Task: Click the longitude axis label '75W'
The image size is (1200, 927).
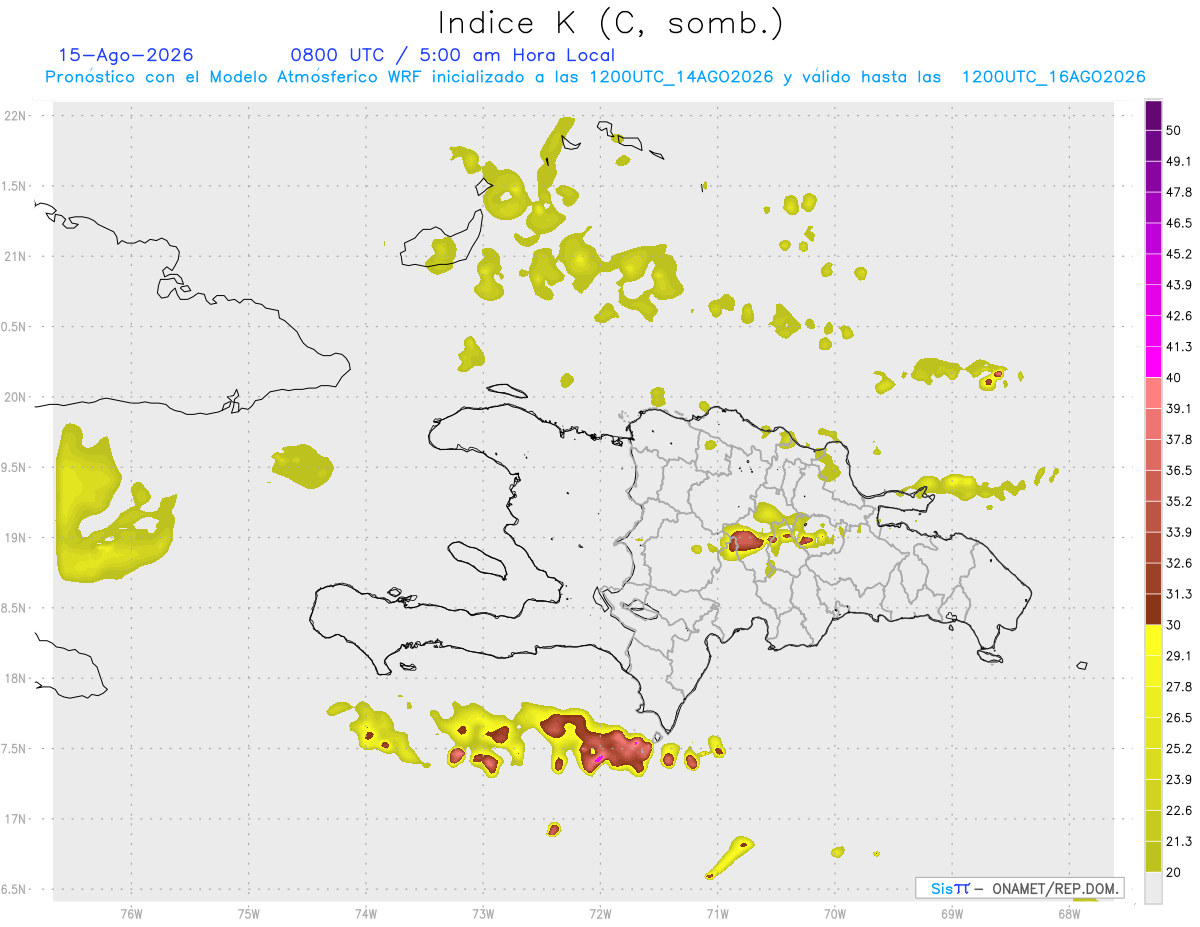Action: tap(249, 913)
